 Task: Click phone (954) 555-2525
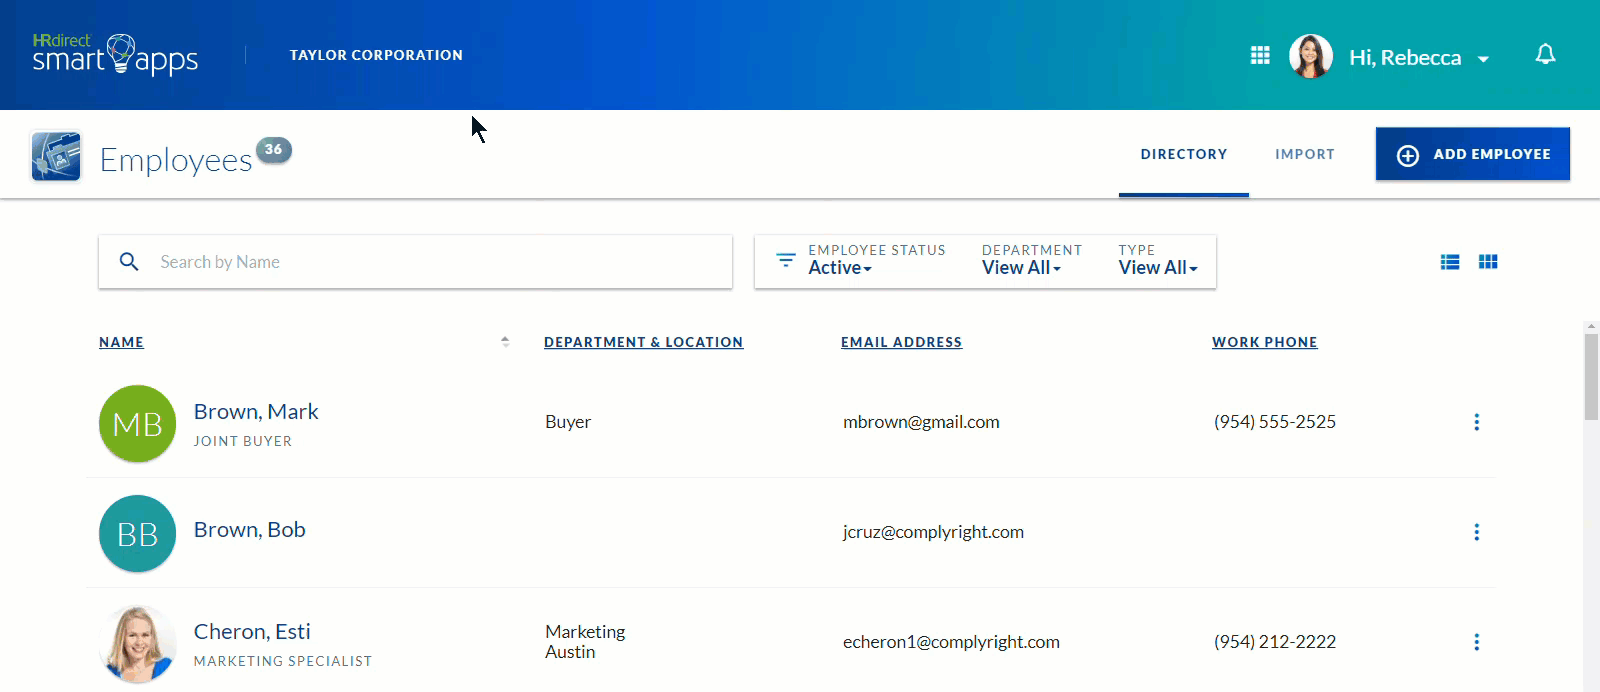[x=1275, y=422]
